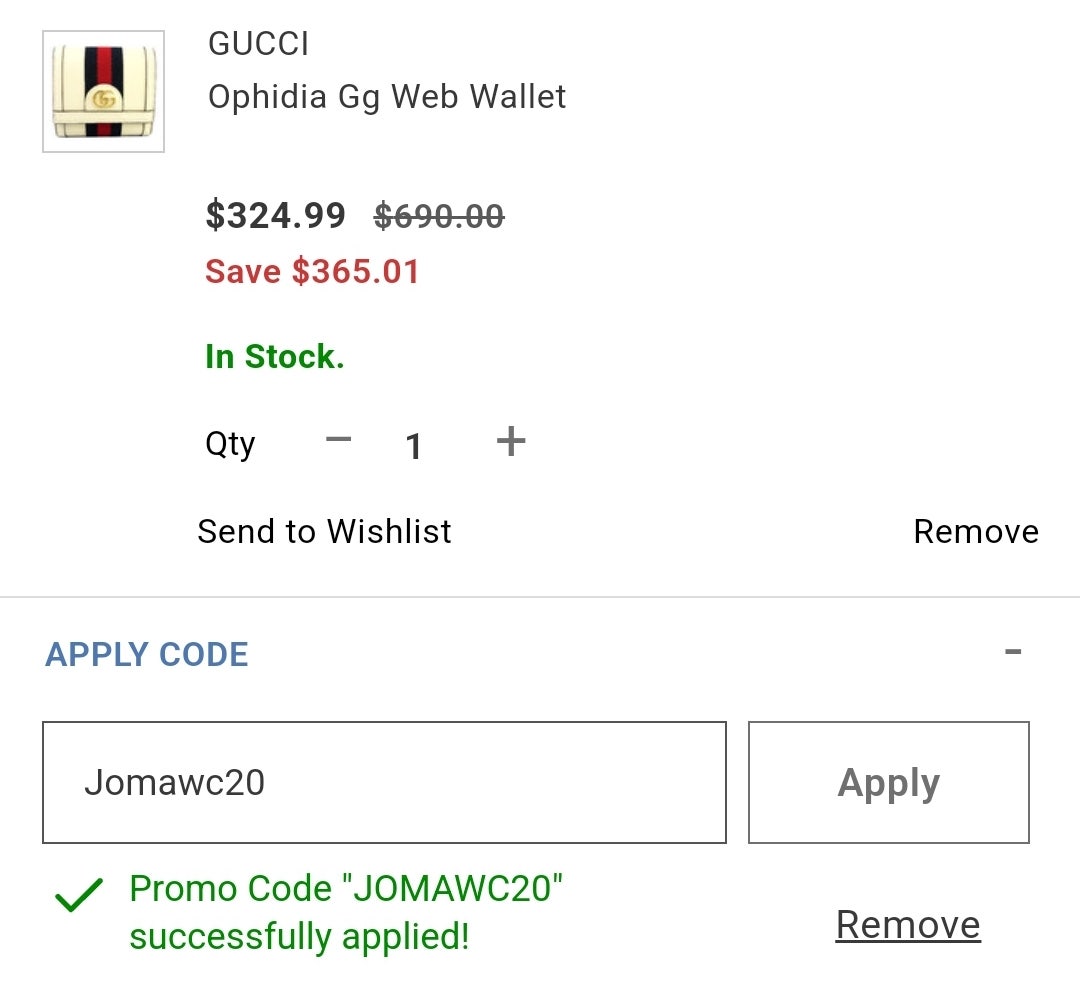Increase quantity with the plus icon

click(x=511, y=441)
